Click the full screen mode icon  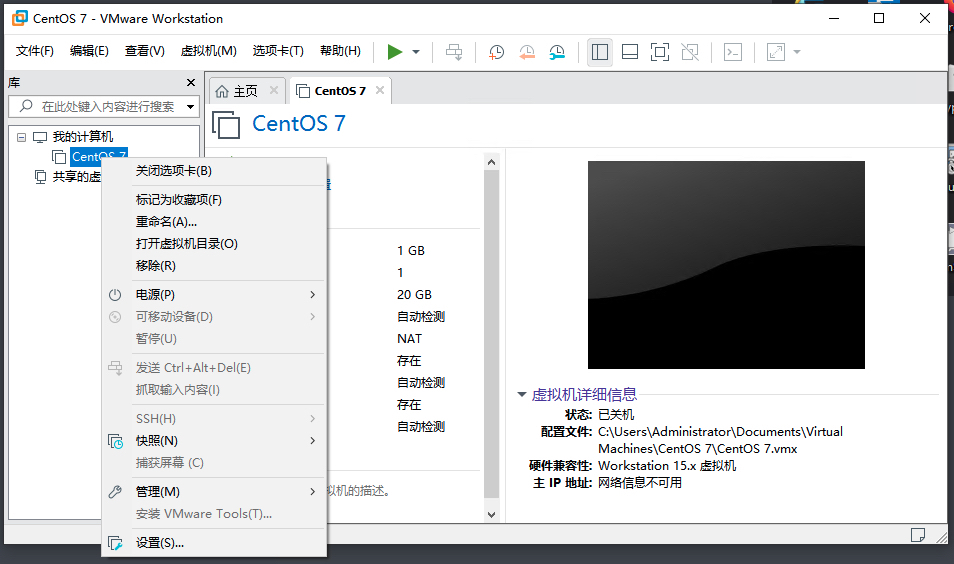(x=660, y=52)
